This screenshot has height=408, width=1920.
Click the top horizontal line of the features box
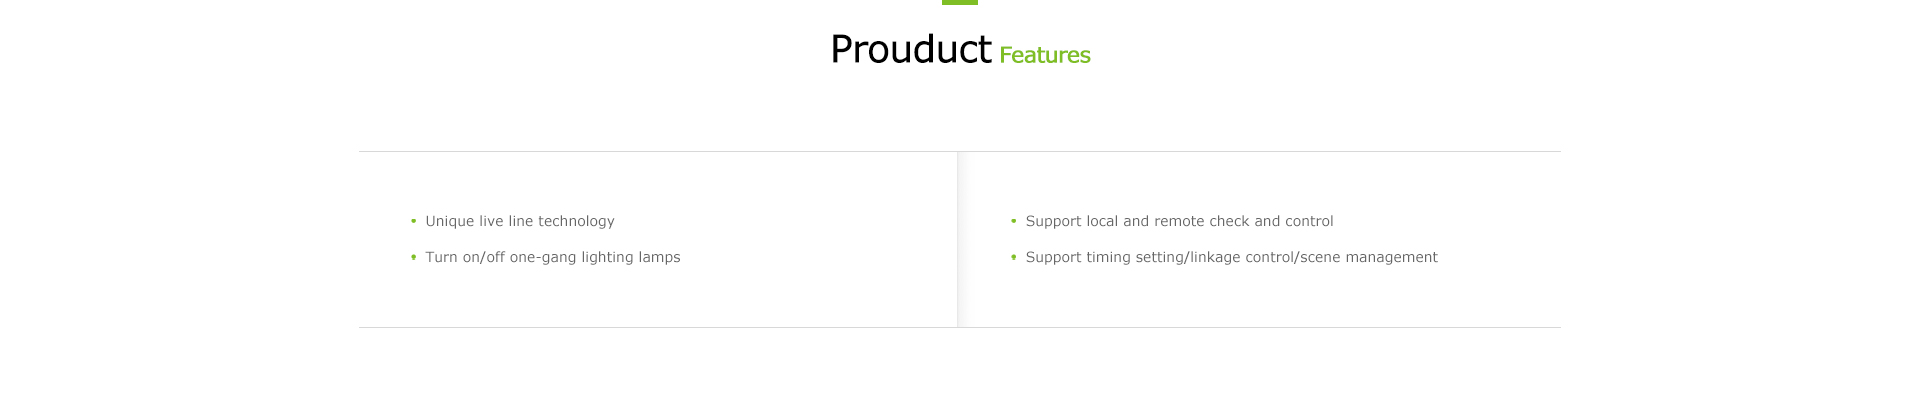[960, 151]
